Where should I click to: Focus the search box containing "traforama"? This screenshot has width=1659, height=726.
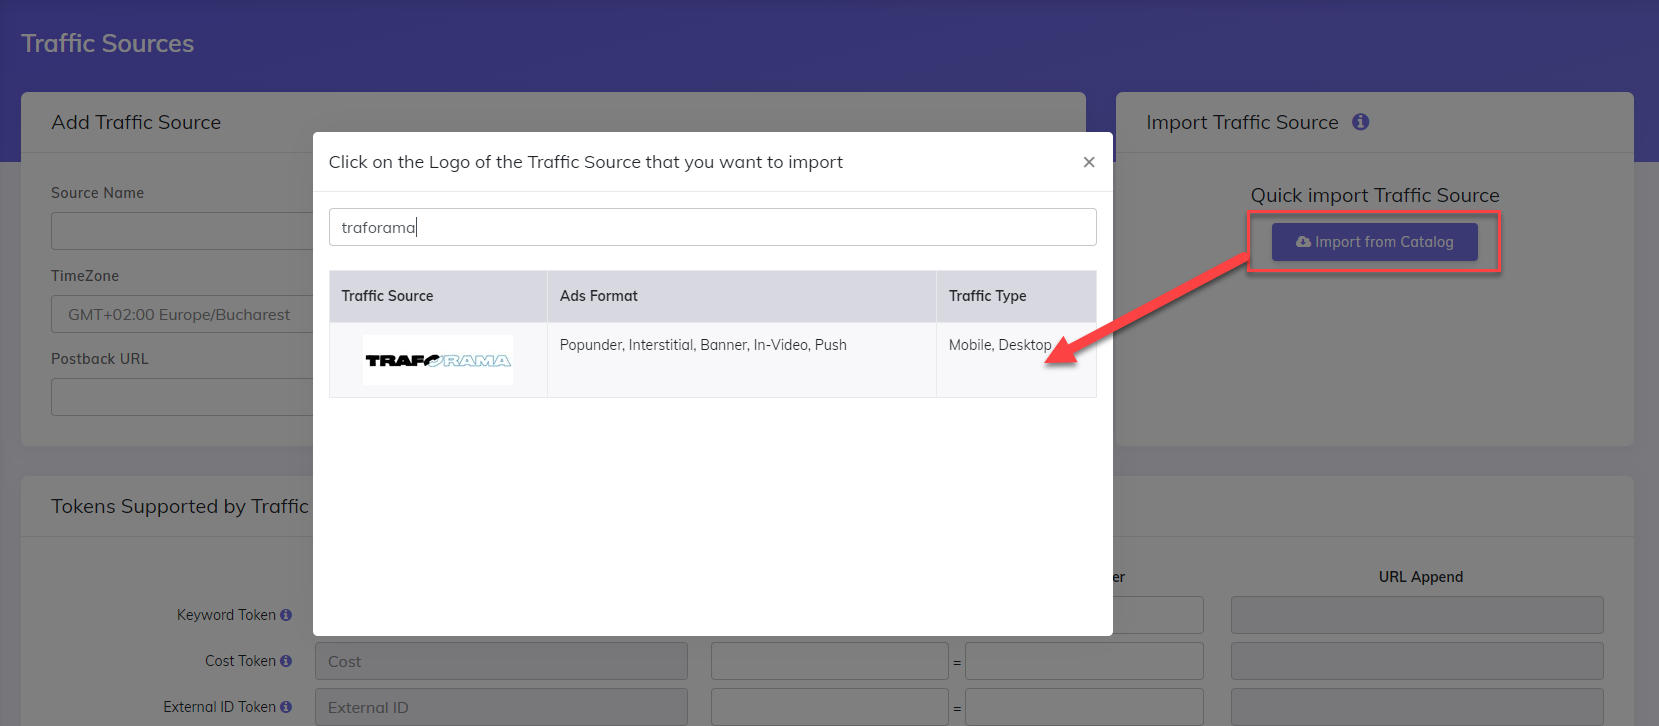712,227
